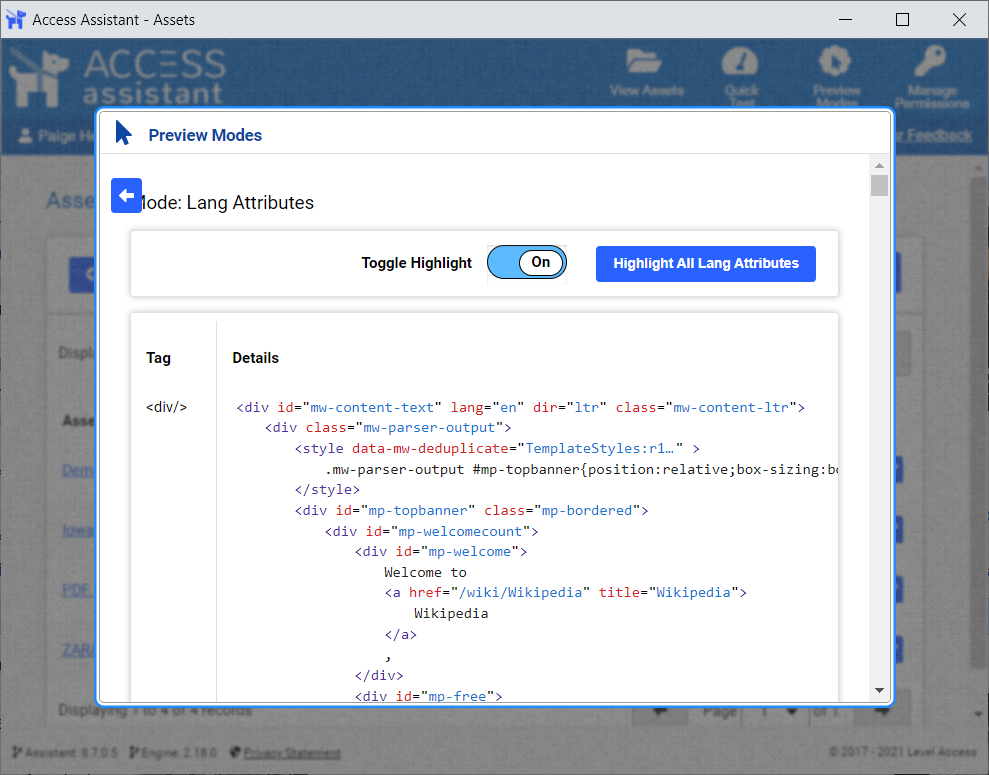989x775 pixels.
Task: Click the Preview Modes dialog title
Action: 205,135
